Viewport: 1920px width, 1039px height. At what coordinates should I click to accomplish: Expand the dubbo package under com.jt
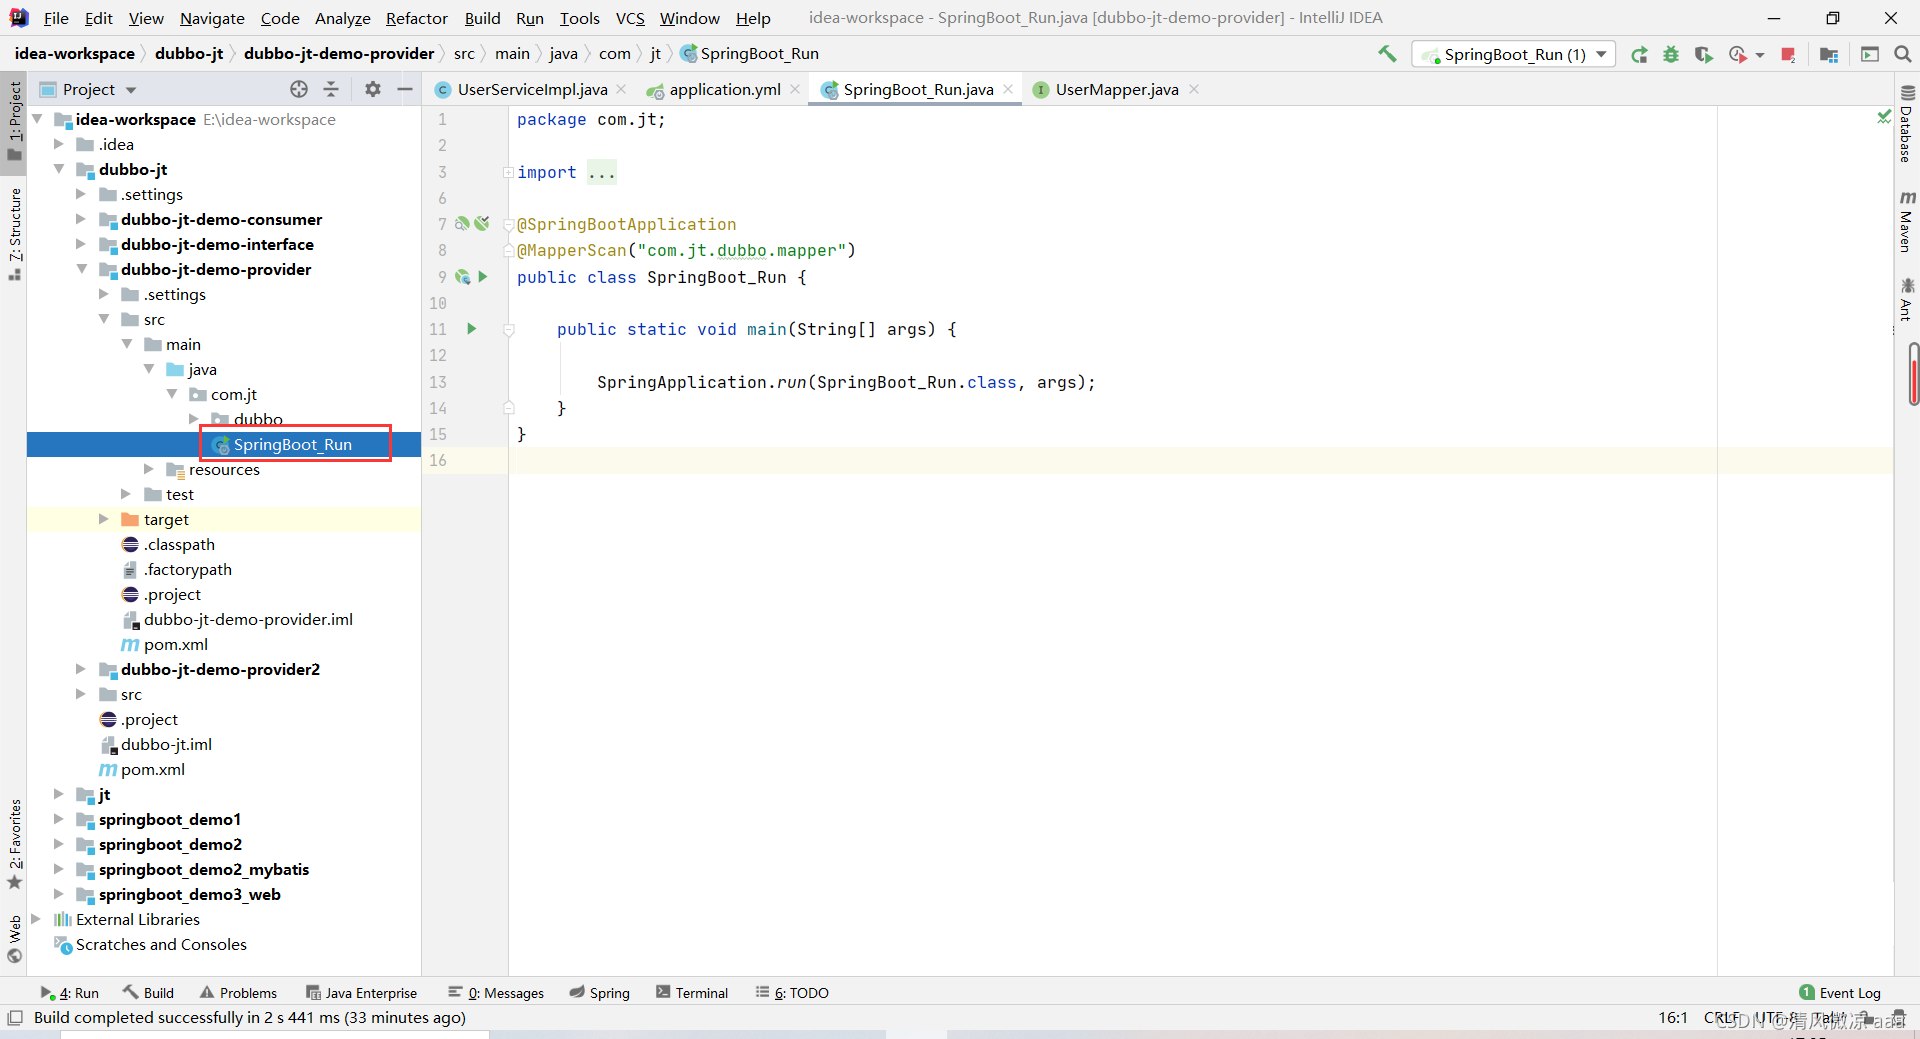click(193, 419)
